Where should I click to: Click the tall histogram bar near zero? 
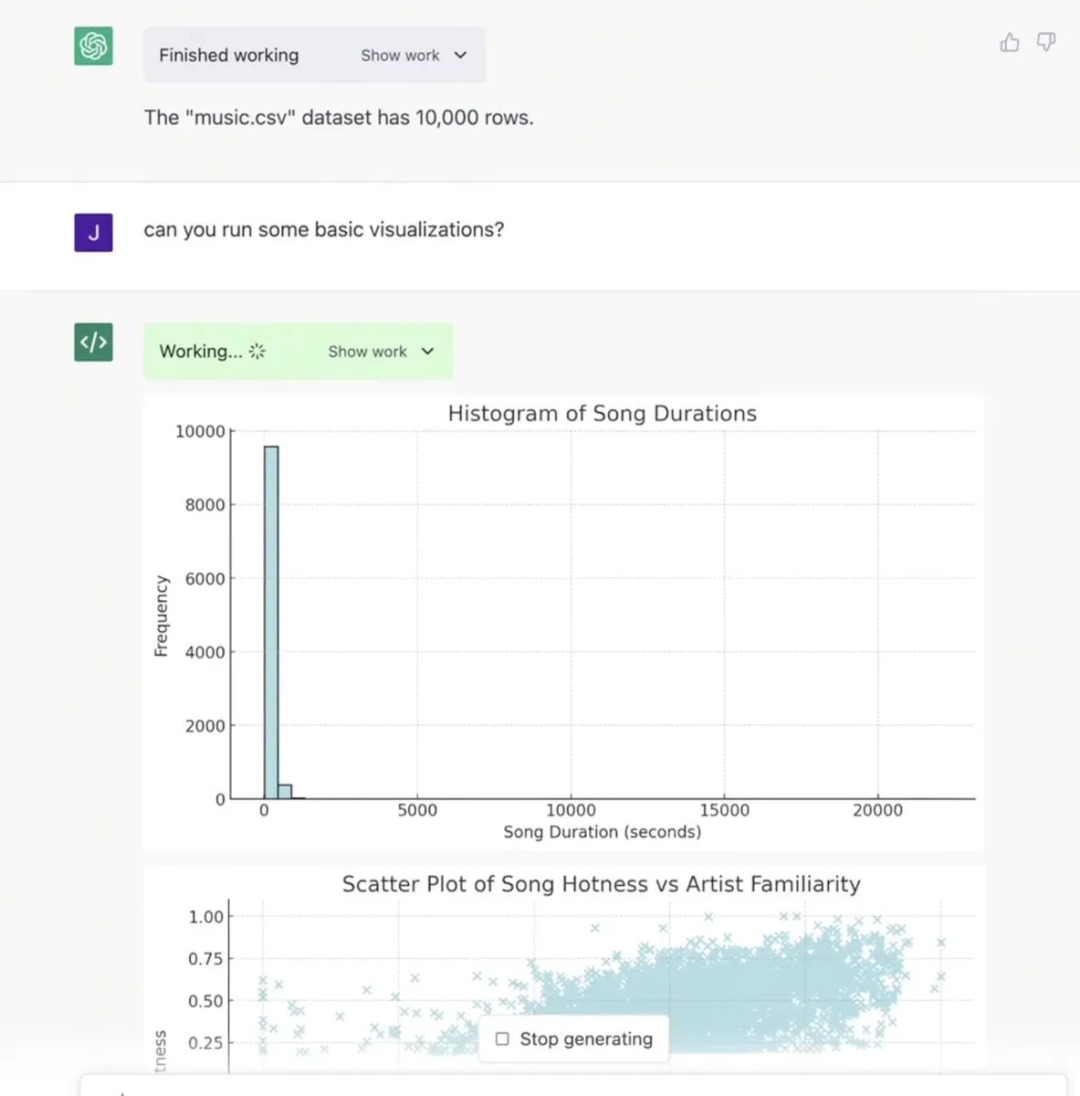pos(271,622)
